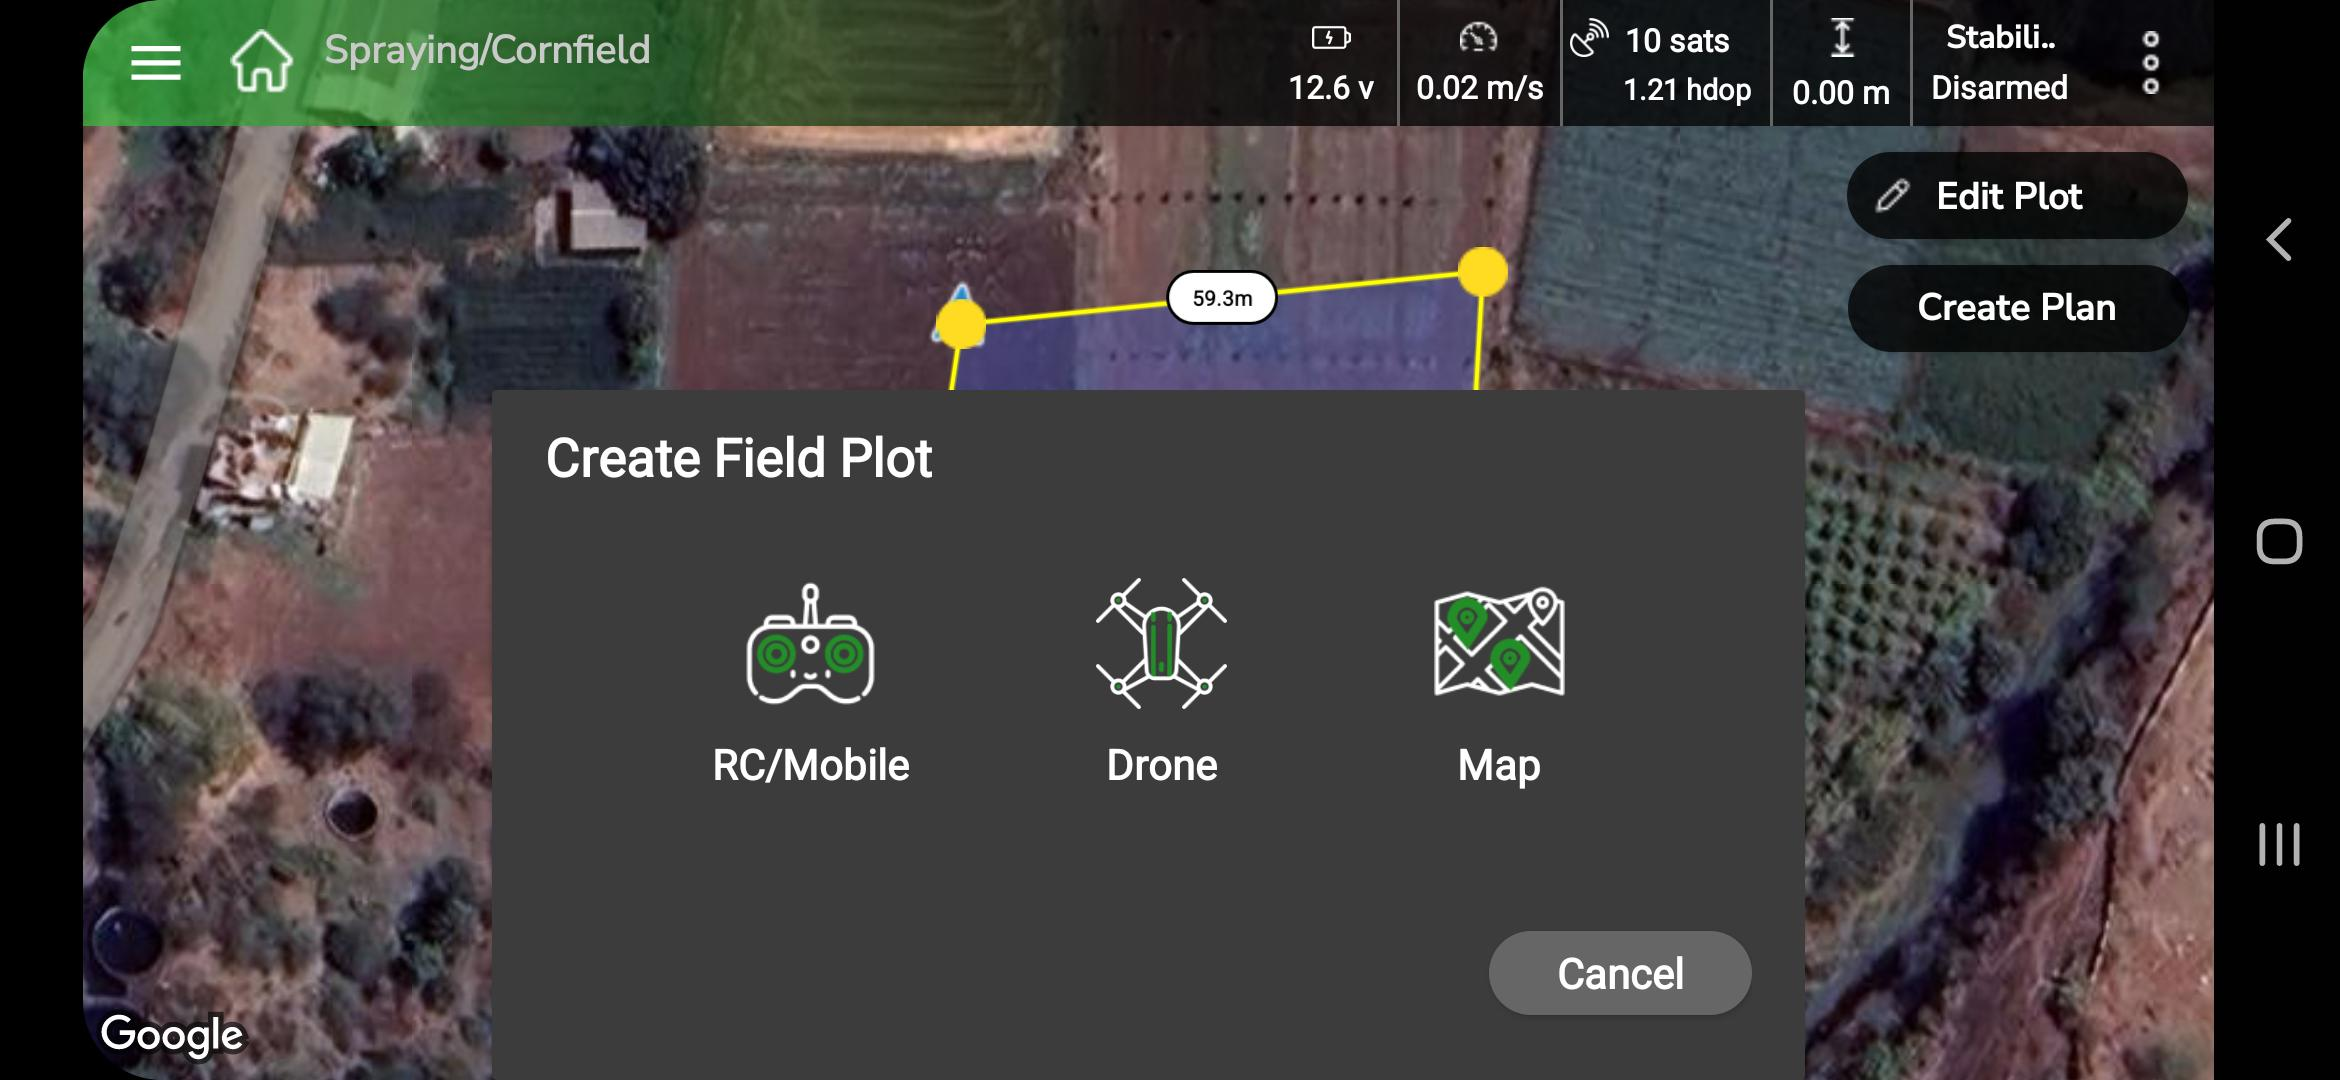
Task: Click the Spraying/Cornfield title
Action: (x=487, y=50)
